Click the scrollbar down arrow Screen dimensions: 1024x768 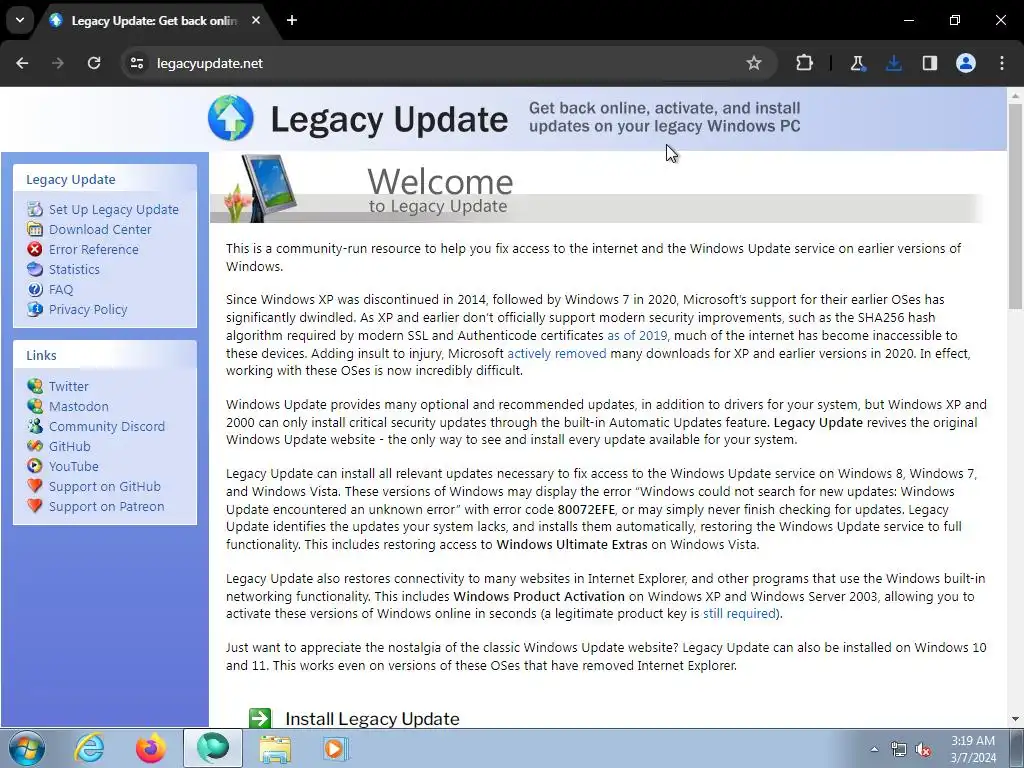click(1015, 719)
